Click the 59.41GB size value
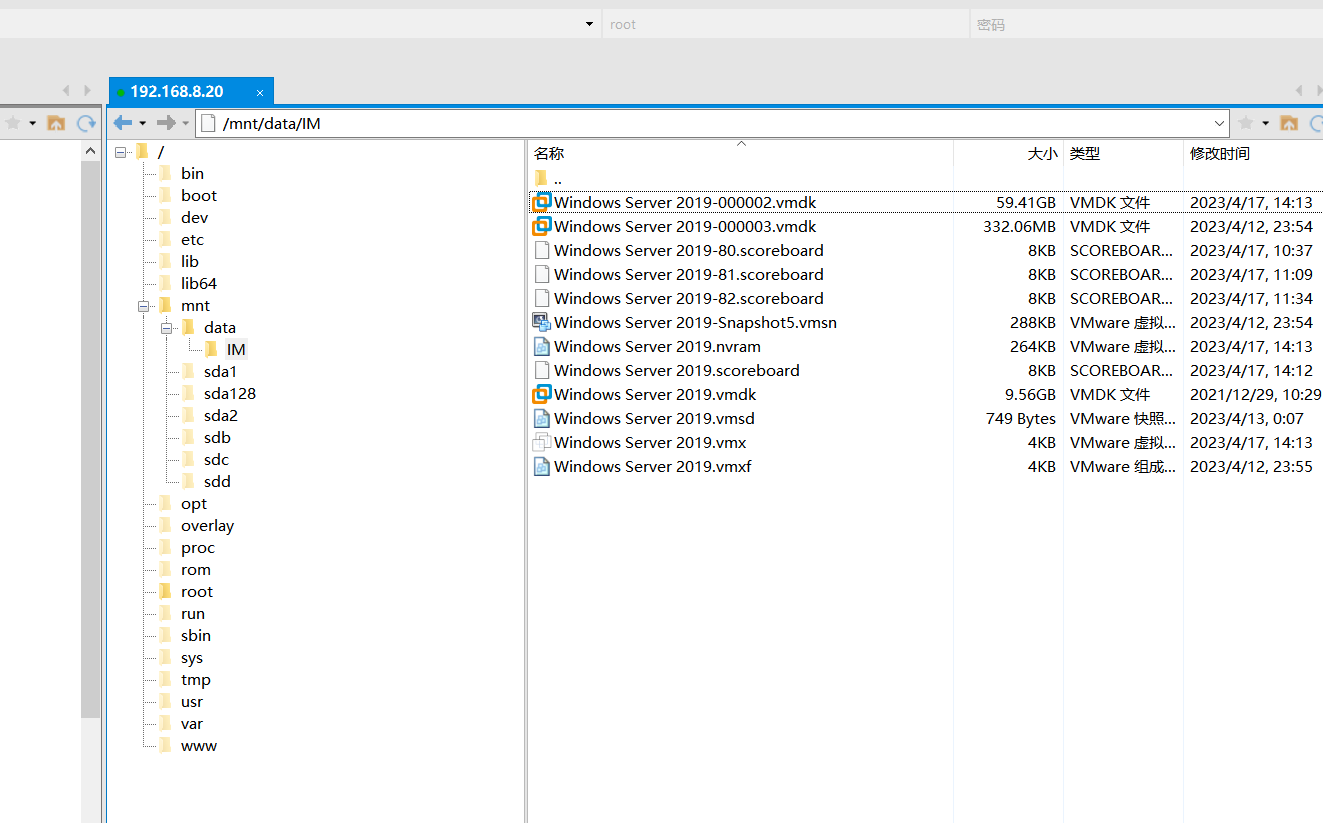This screenshot has height=823, width=1323. click(x=1026, y=202)
